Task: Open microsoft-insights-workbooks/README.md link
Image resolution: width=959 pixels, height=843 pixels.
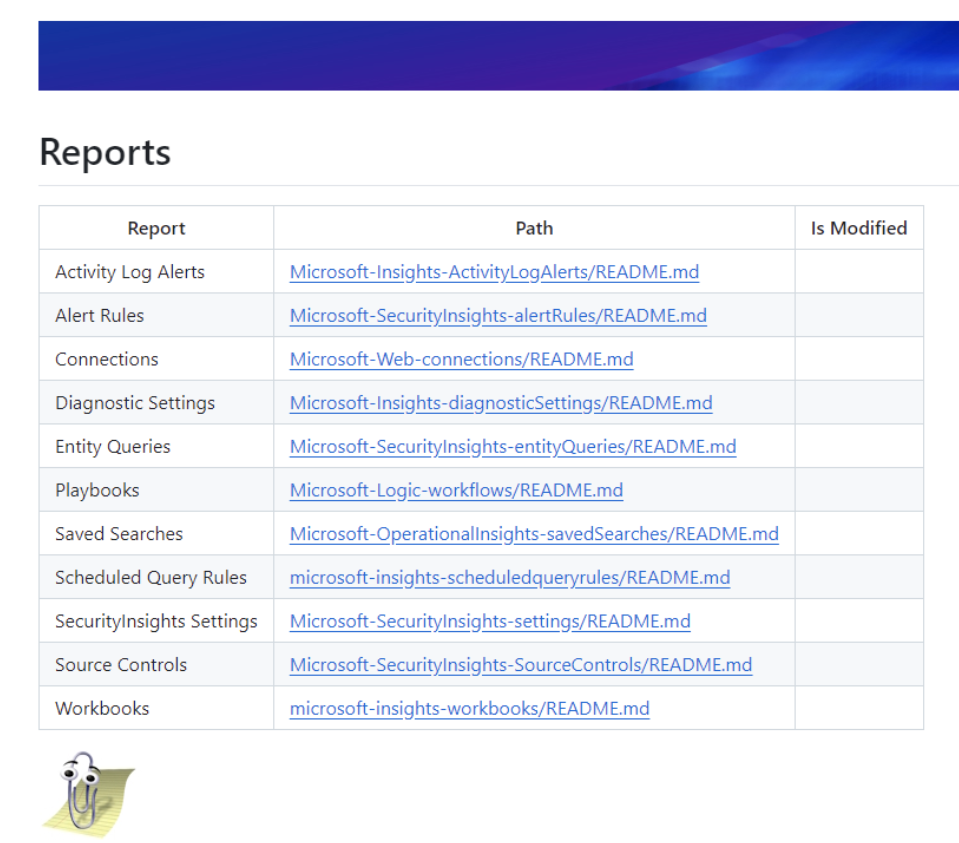Action: (x=469, y=708)
